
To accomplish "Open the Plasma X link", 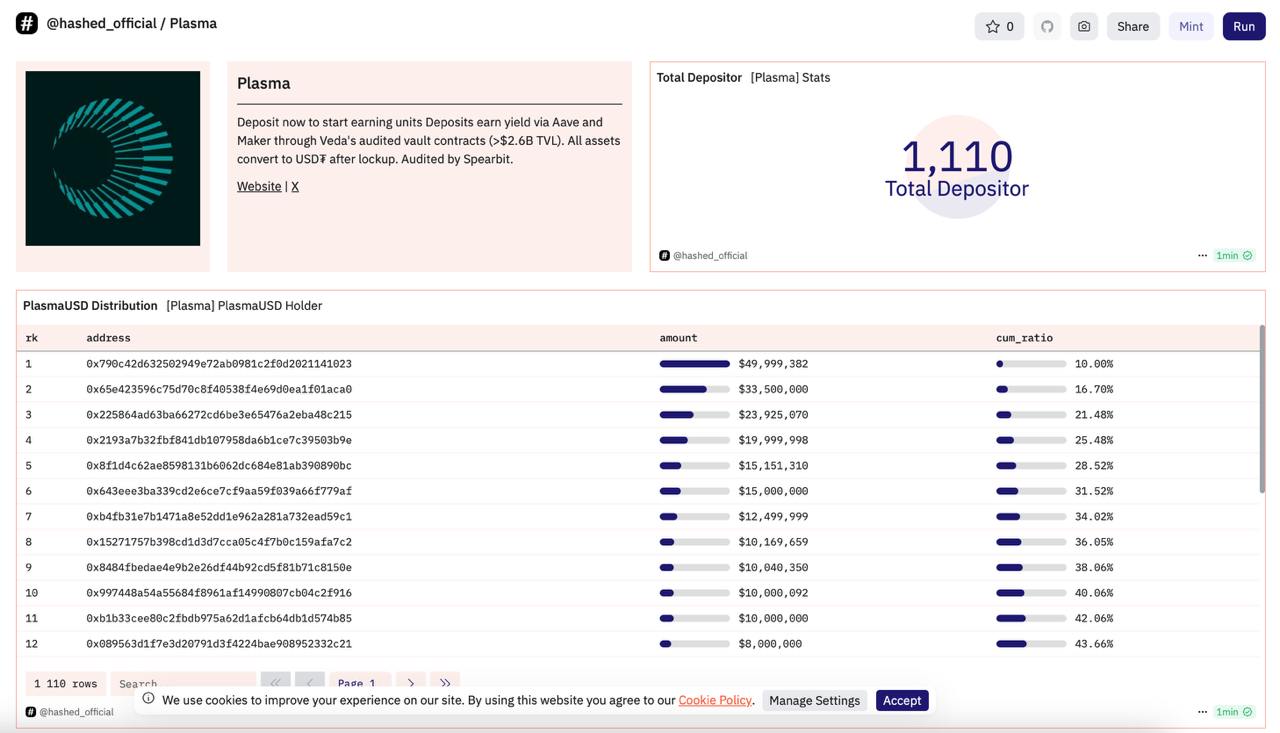I will coord(295,186).
